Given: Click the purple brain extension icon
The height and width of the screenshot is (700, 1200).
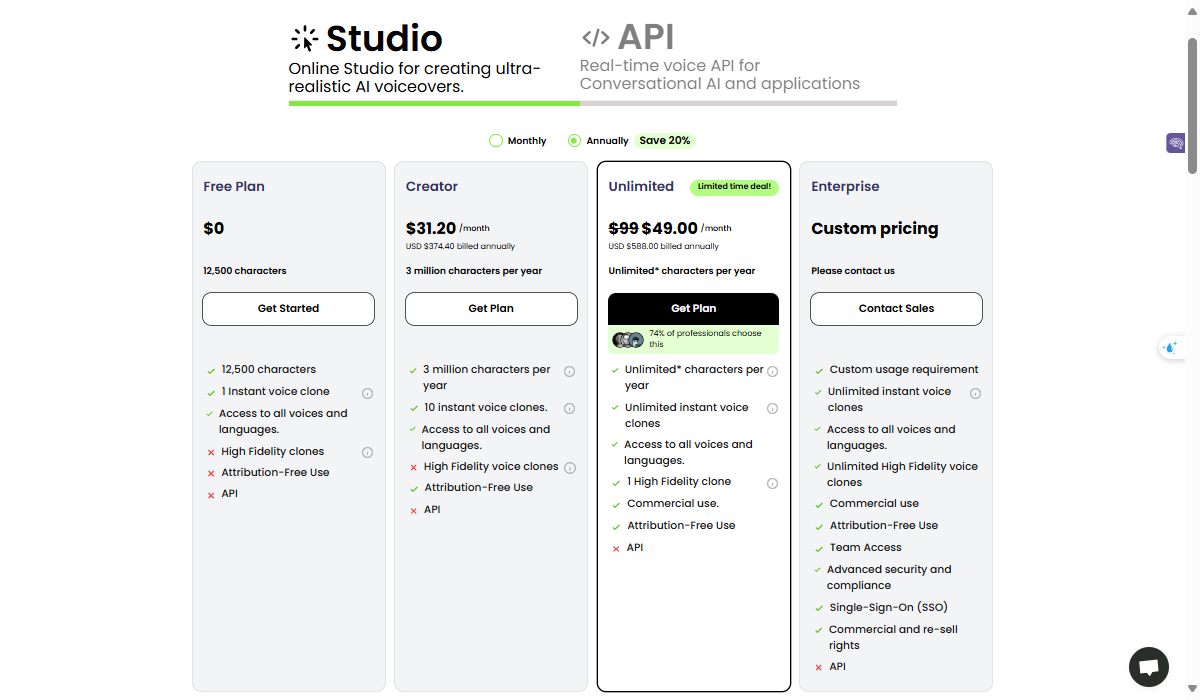Looking at the screenshot, I should 1175,143.
